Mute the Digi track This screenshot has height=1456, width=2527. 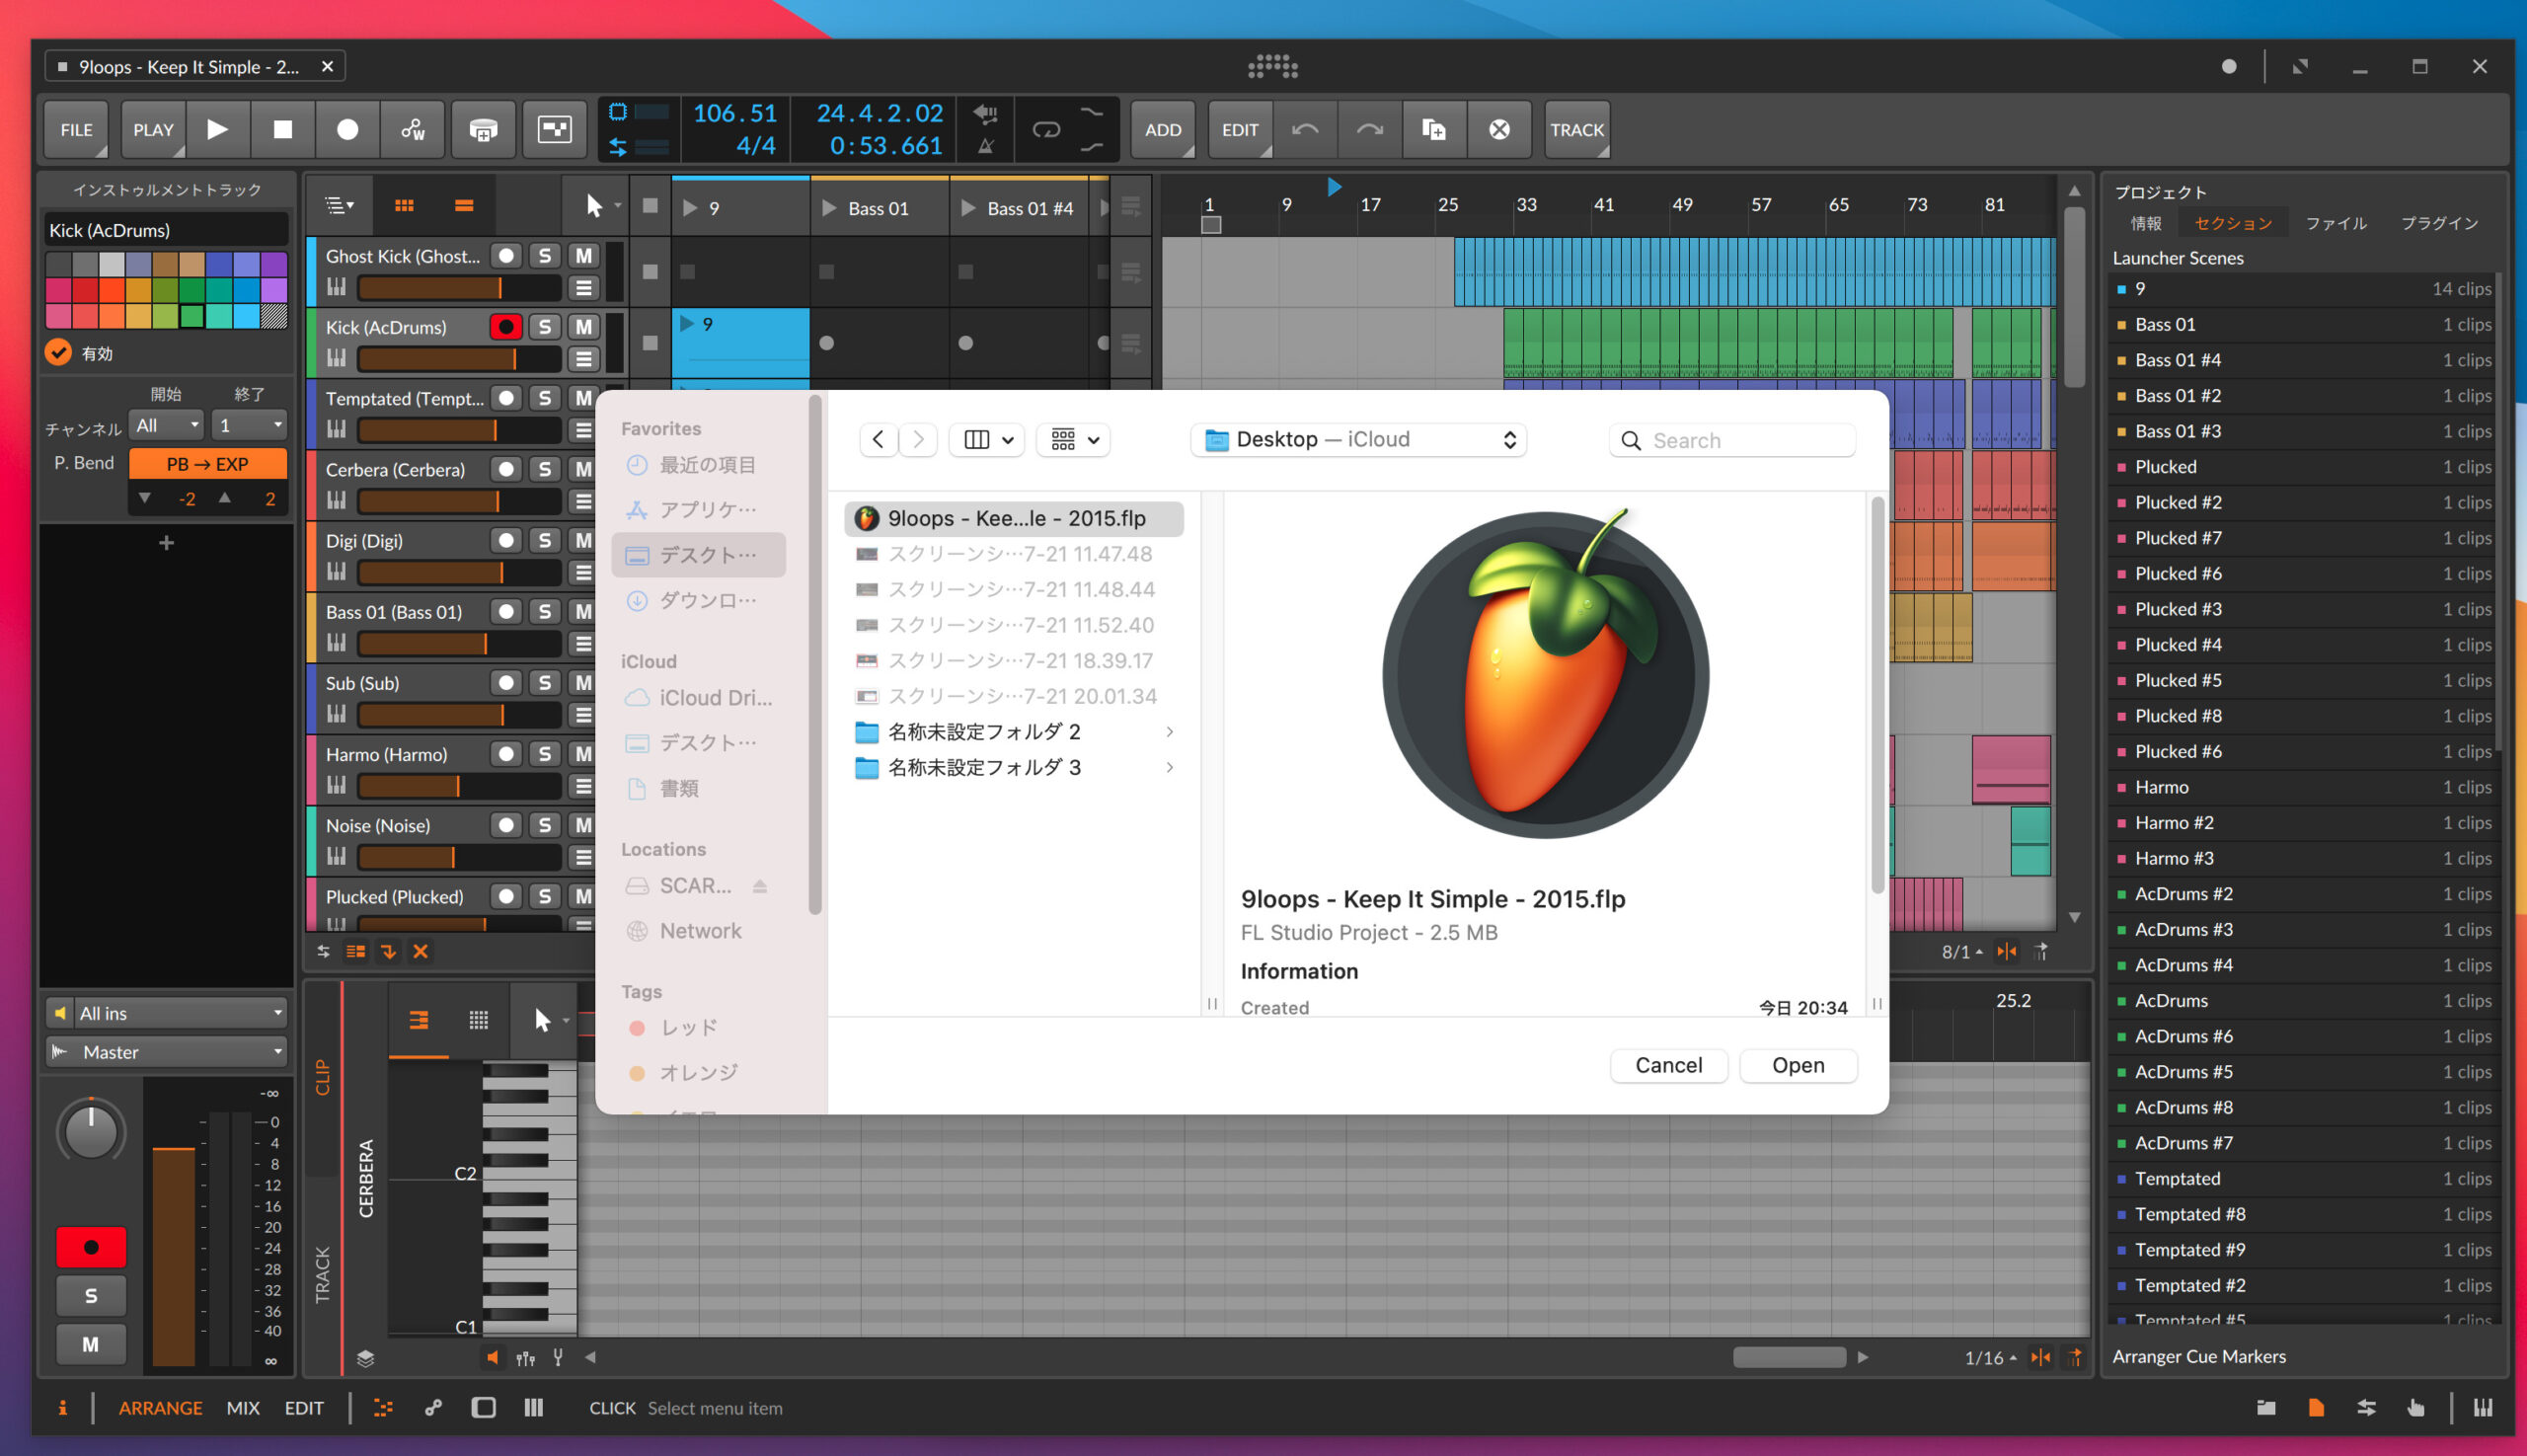tap(583, 540)
